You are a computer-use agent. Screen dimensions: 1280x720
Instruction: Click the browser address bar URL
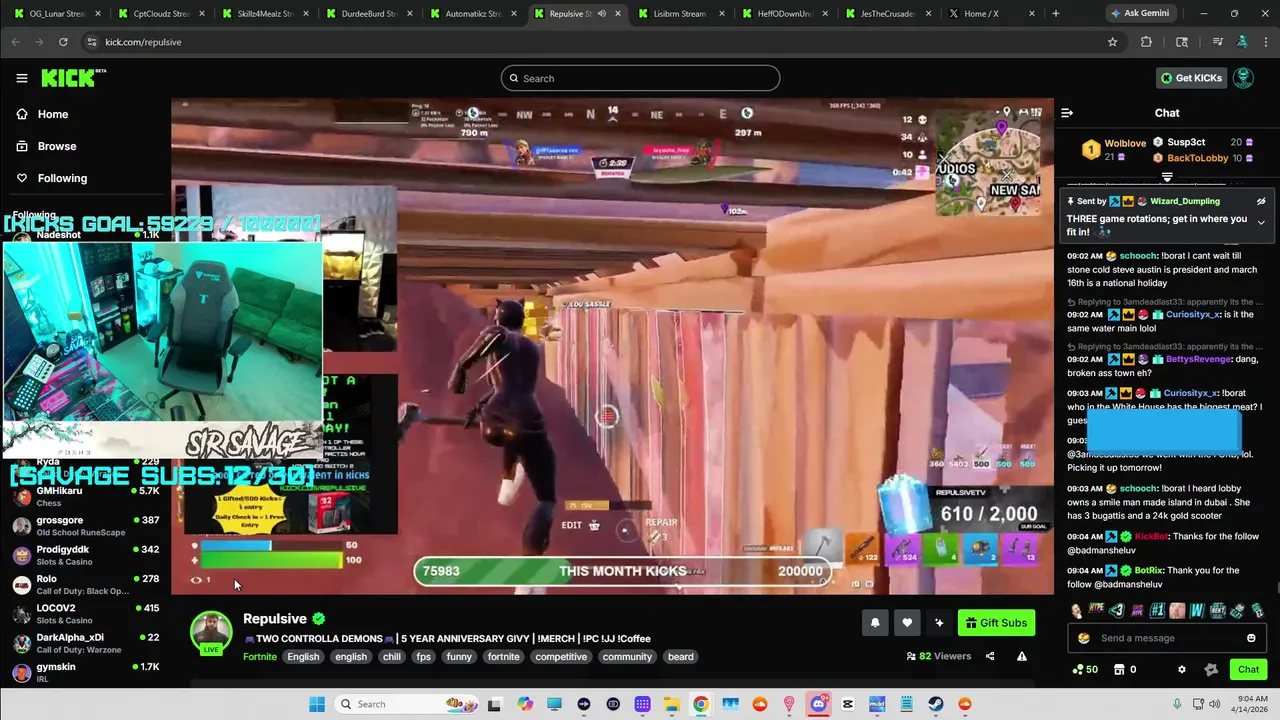pos(143,42)
